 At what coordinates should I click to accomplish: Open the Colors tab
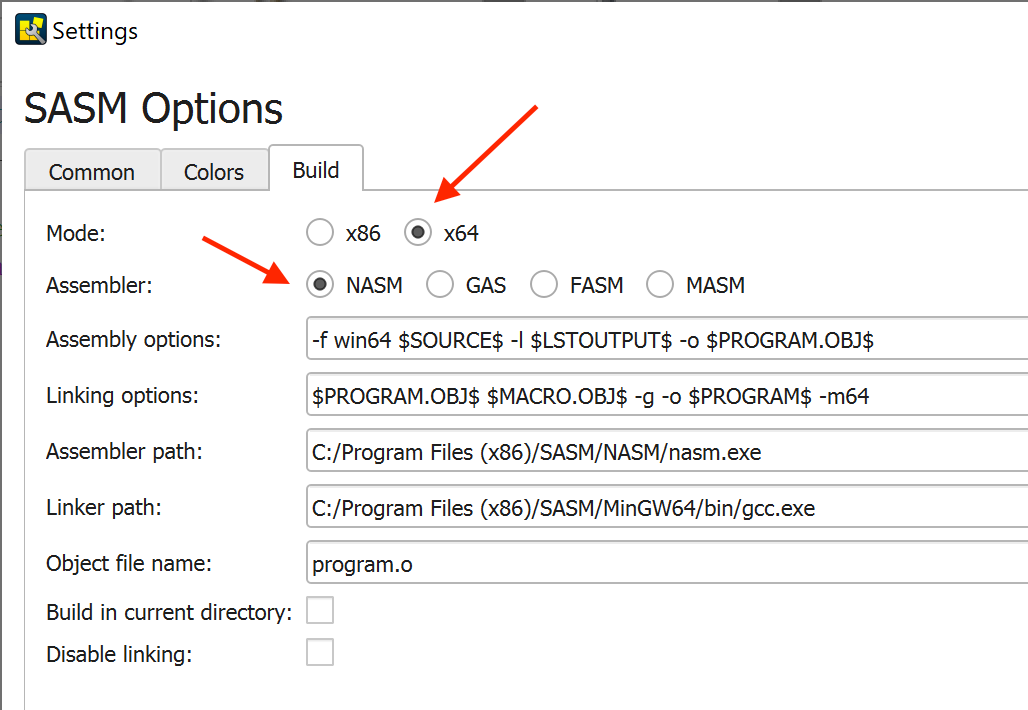(x=214, y=172)
